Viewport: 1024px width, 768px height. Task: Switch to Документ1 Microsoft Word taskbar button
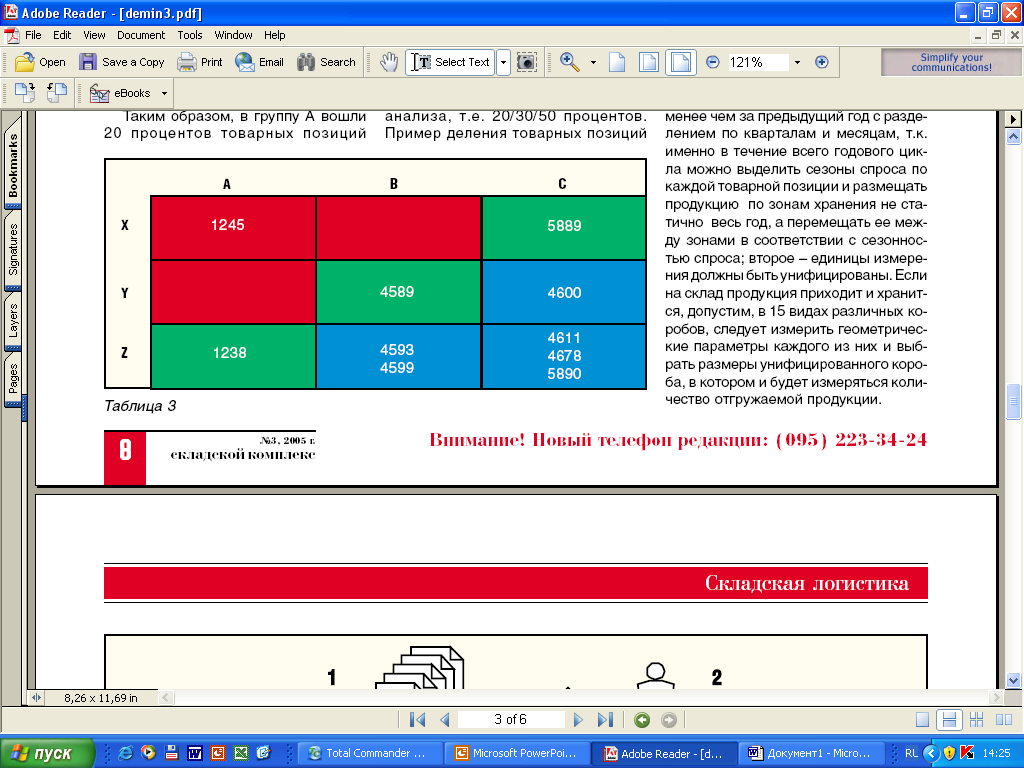click(811, 753)
